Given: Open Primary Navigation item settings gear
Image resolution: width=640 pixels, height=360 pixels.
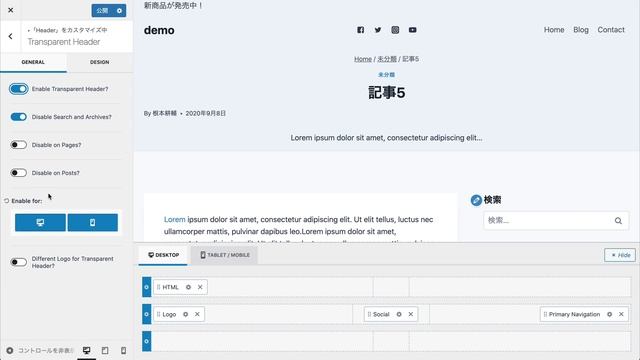Looking at the screenshot, I should (609, 314).
